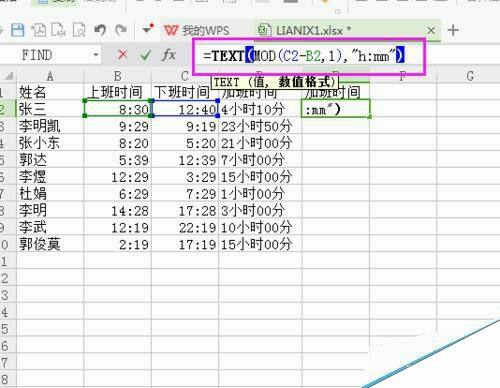Screen dimensions: 500x388
Task: Select the cell with time 14:28
Action: click(117, 210)
